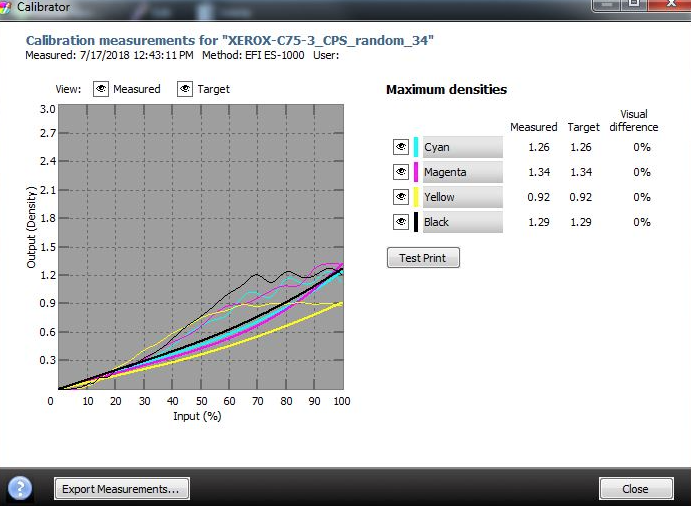Hide the Yellow channel eye icon

[x=401, y=197]
